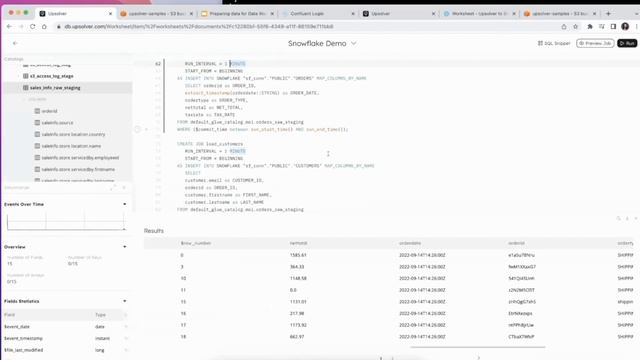Click the Upsolver back arrow icon

coord(15,43)
